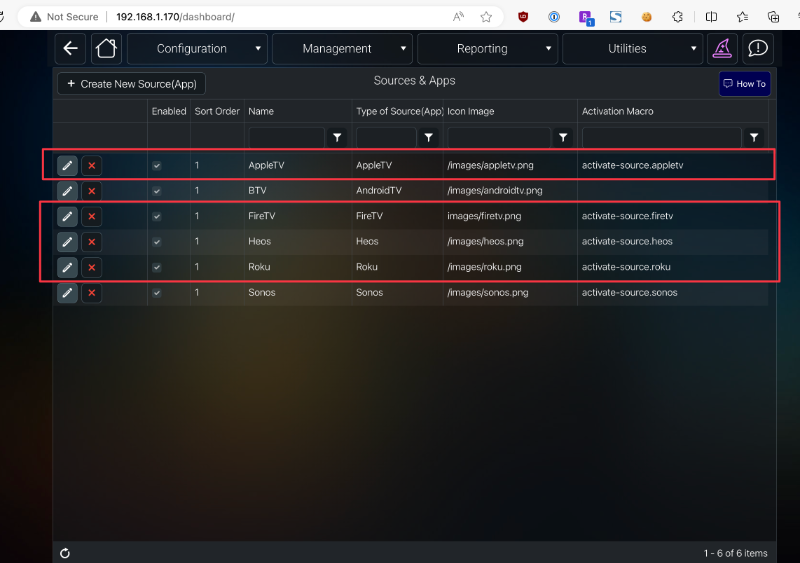Focus the Type of Source filter box
The width and height of the screenshot is (800, 563).
(x=386, y=137)
